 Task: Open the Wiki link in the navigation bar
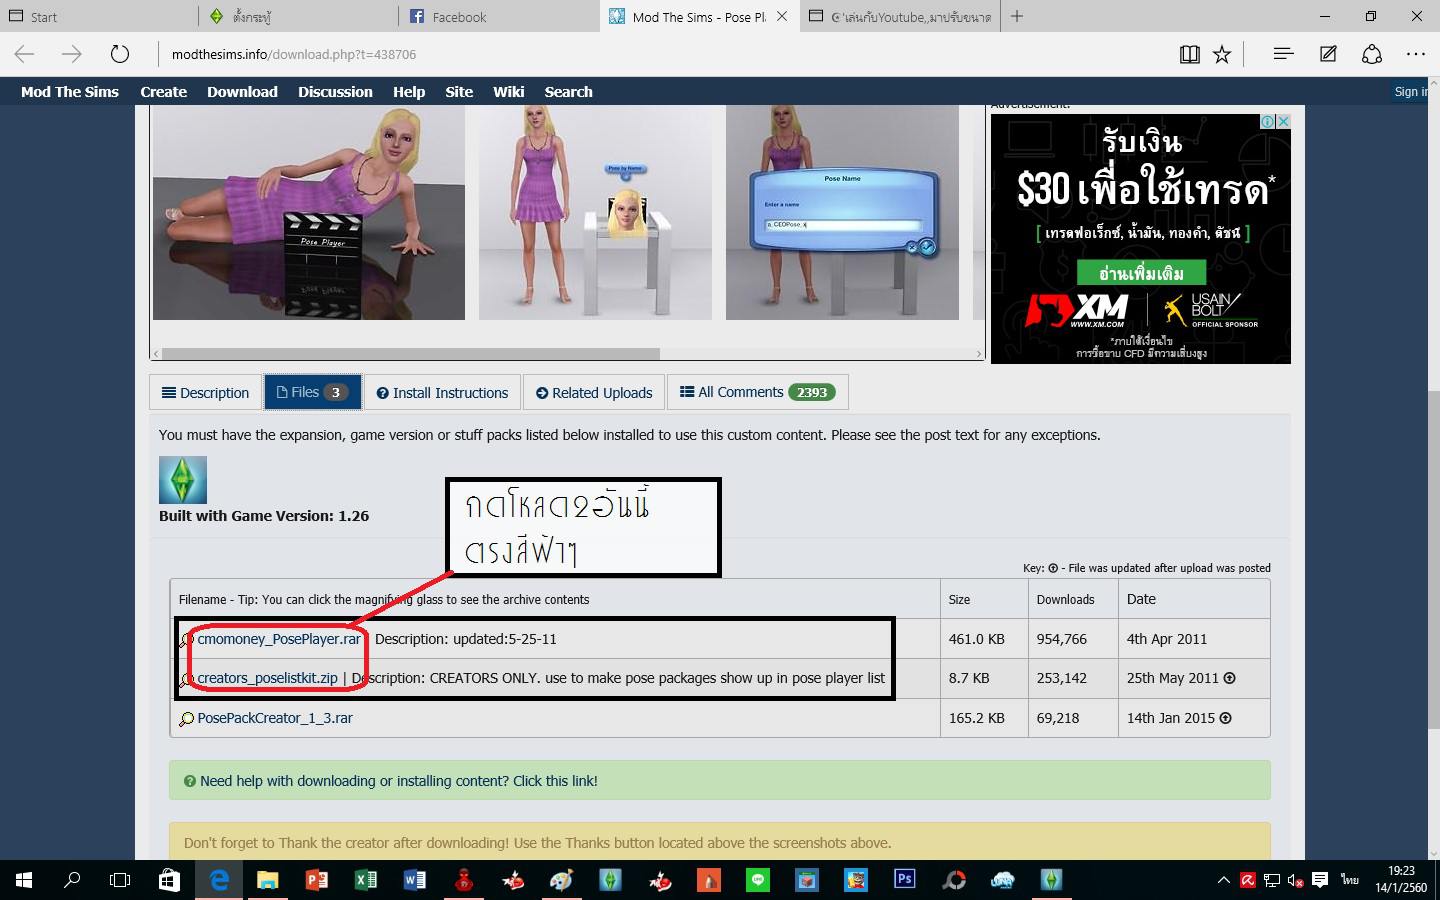508,91
